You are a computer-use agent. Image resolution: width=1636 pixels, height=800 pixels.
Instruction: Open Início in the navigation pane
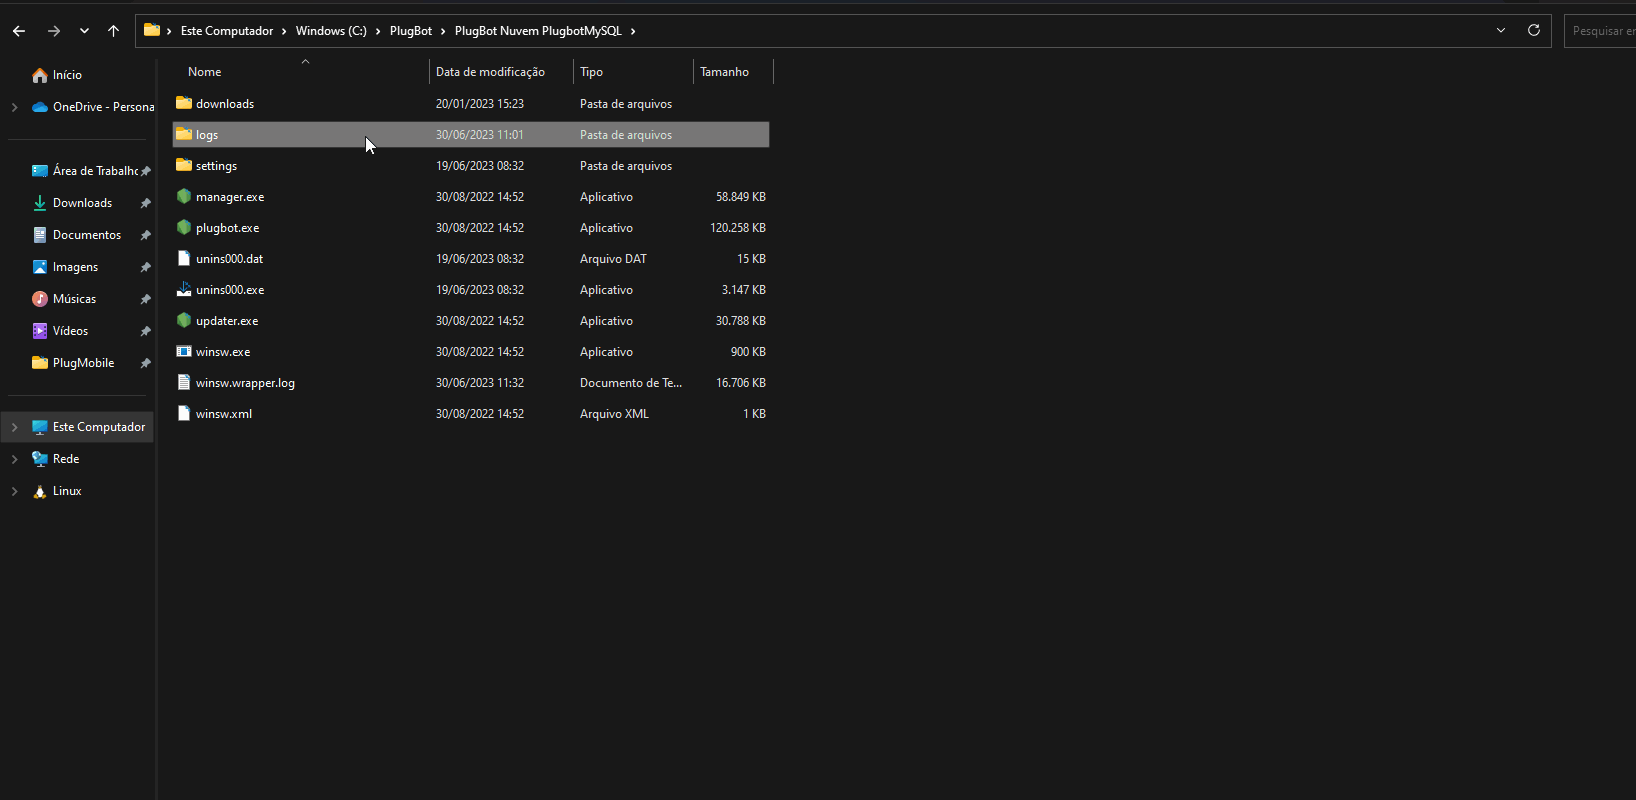tap(67, 75)
